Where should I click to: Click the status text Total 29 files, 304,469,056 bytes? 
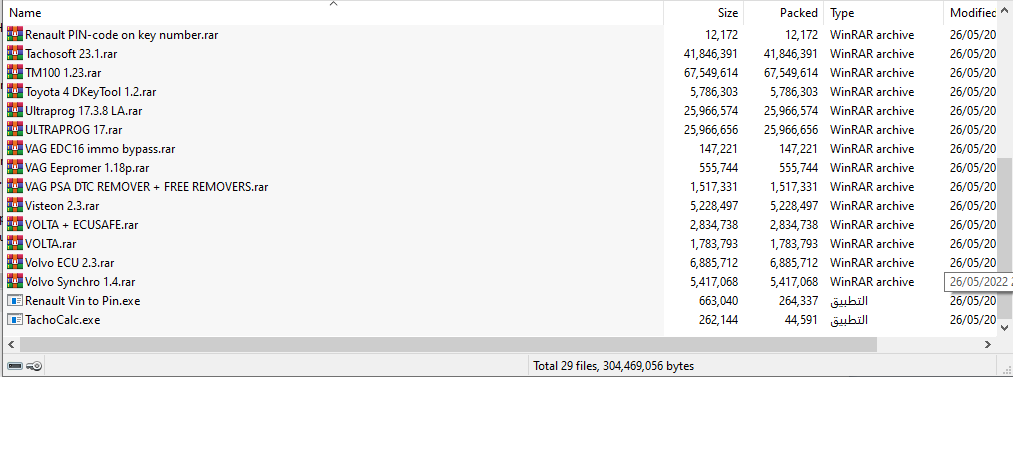613,366
